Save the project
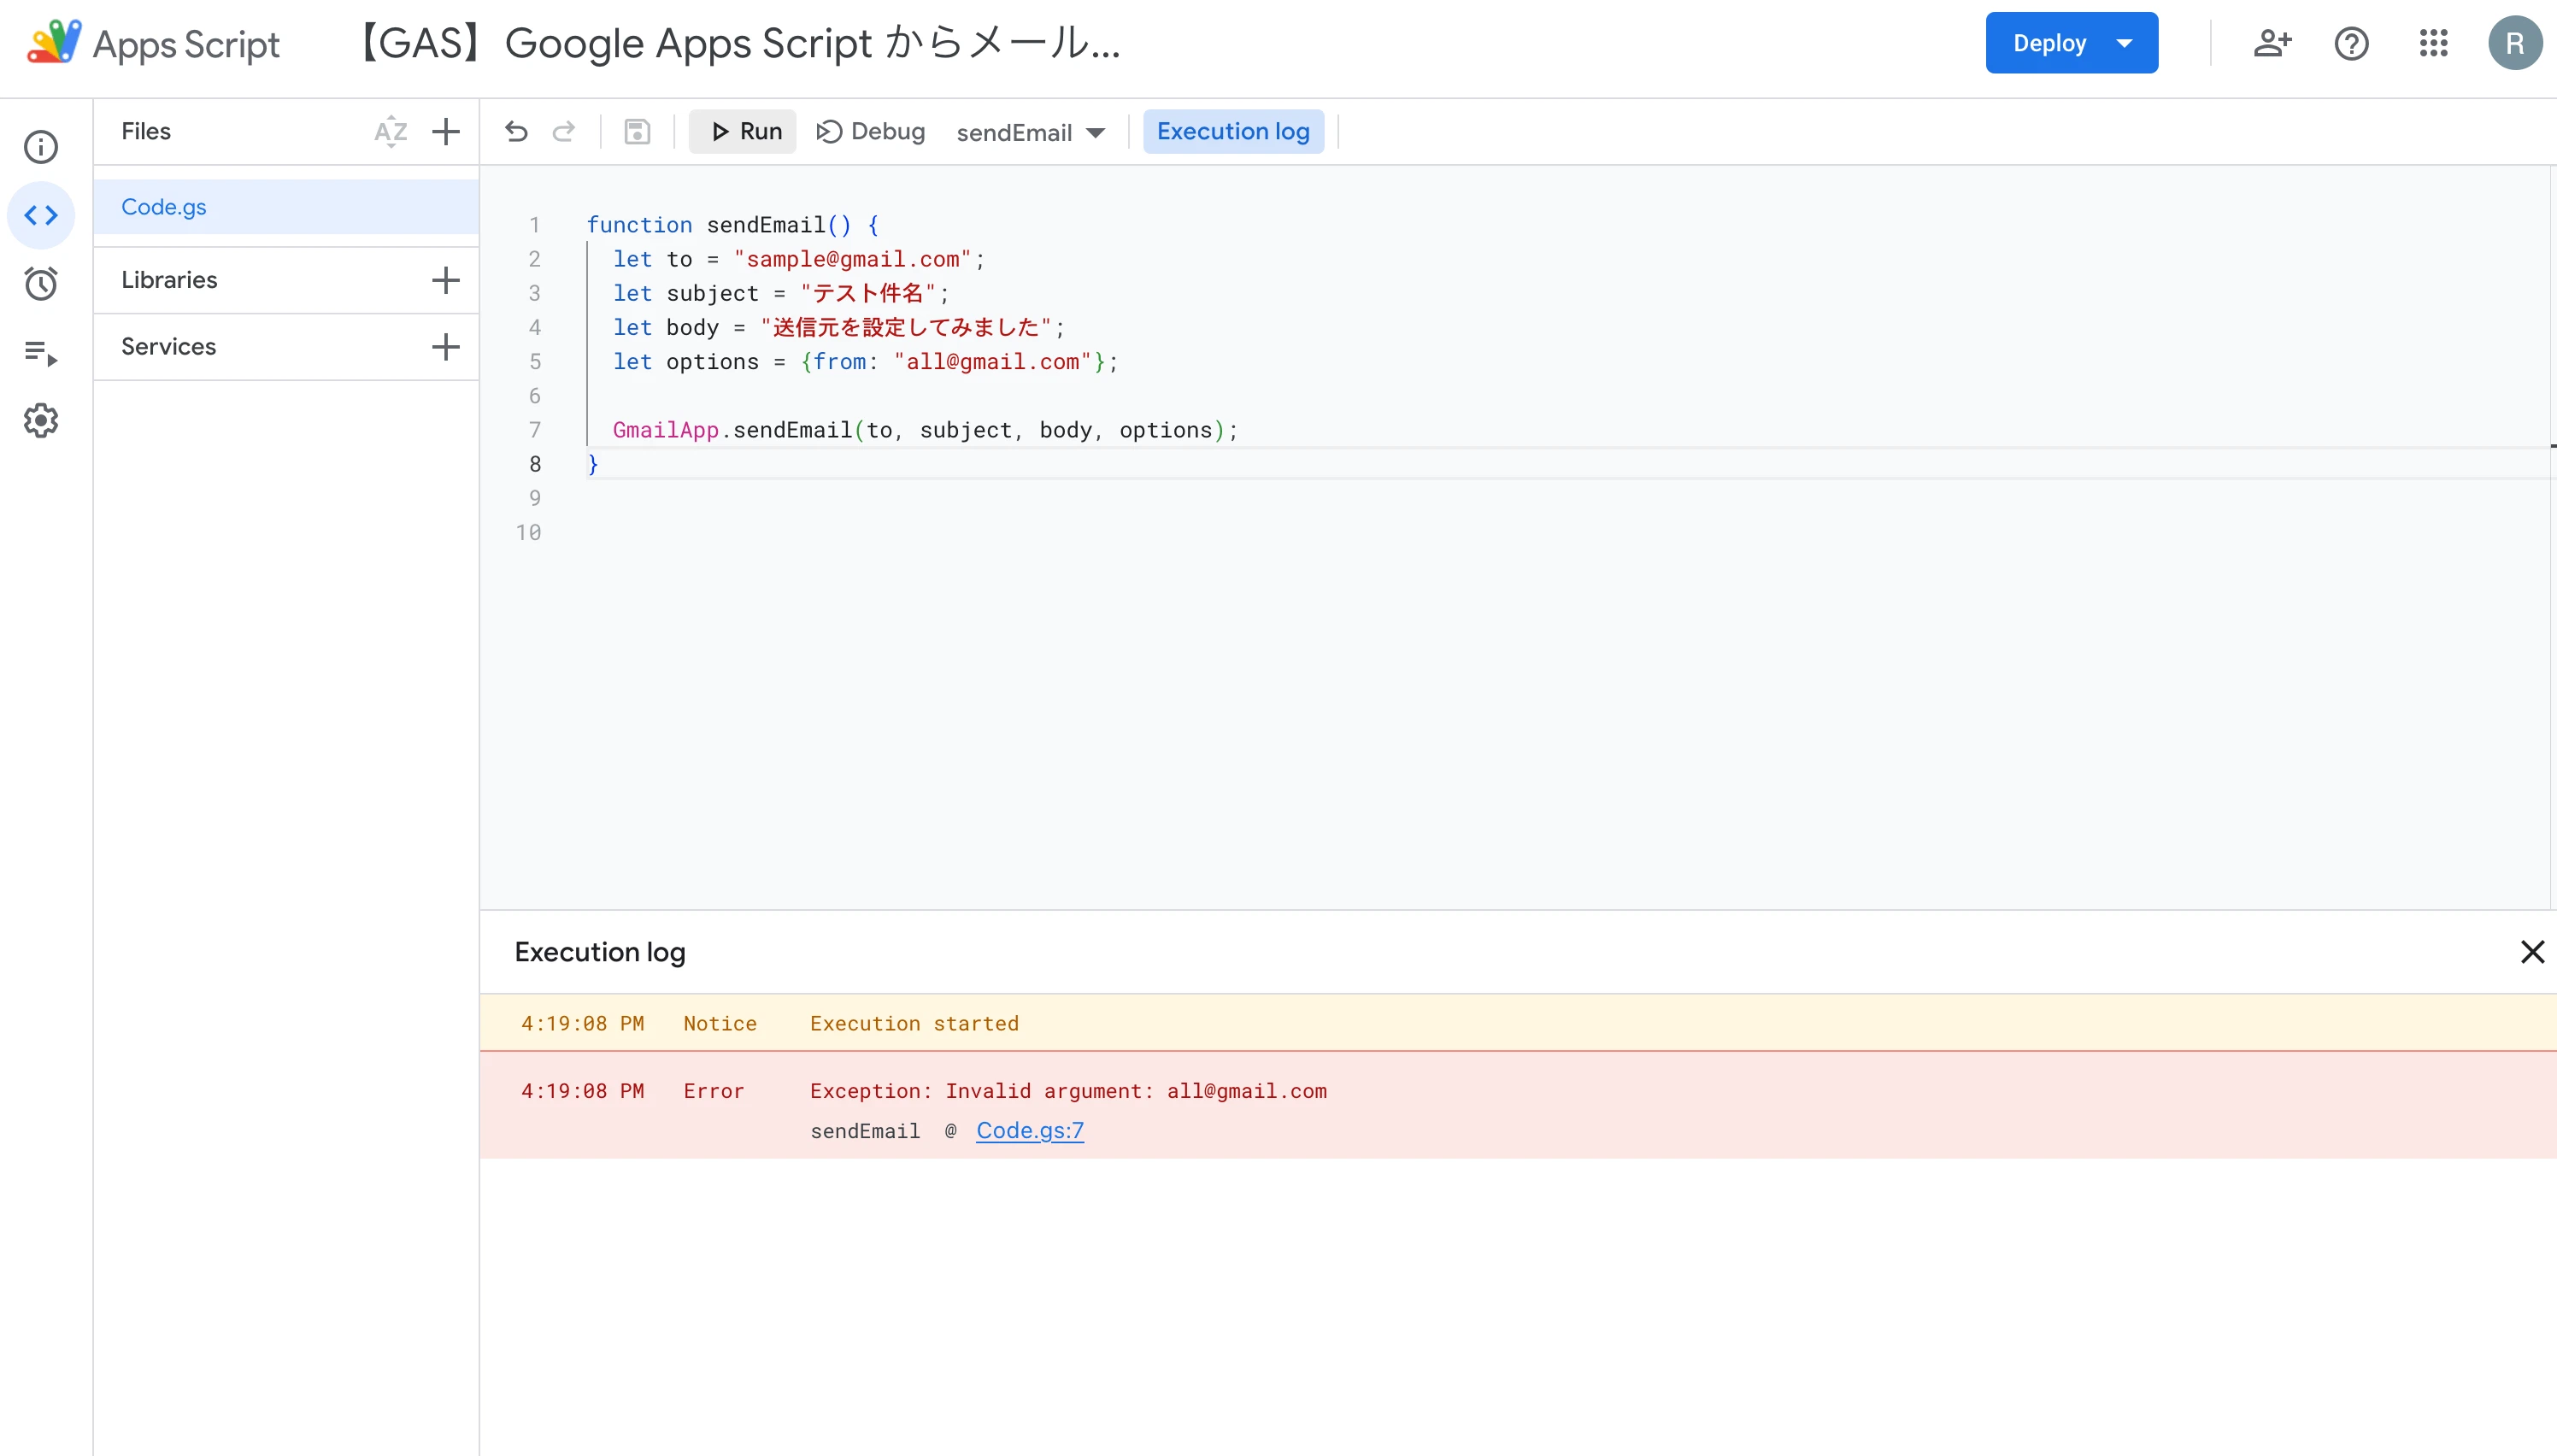The height and width of the screenshot is (1456, 2557). (637, 131)
